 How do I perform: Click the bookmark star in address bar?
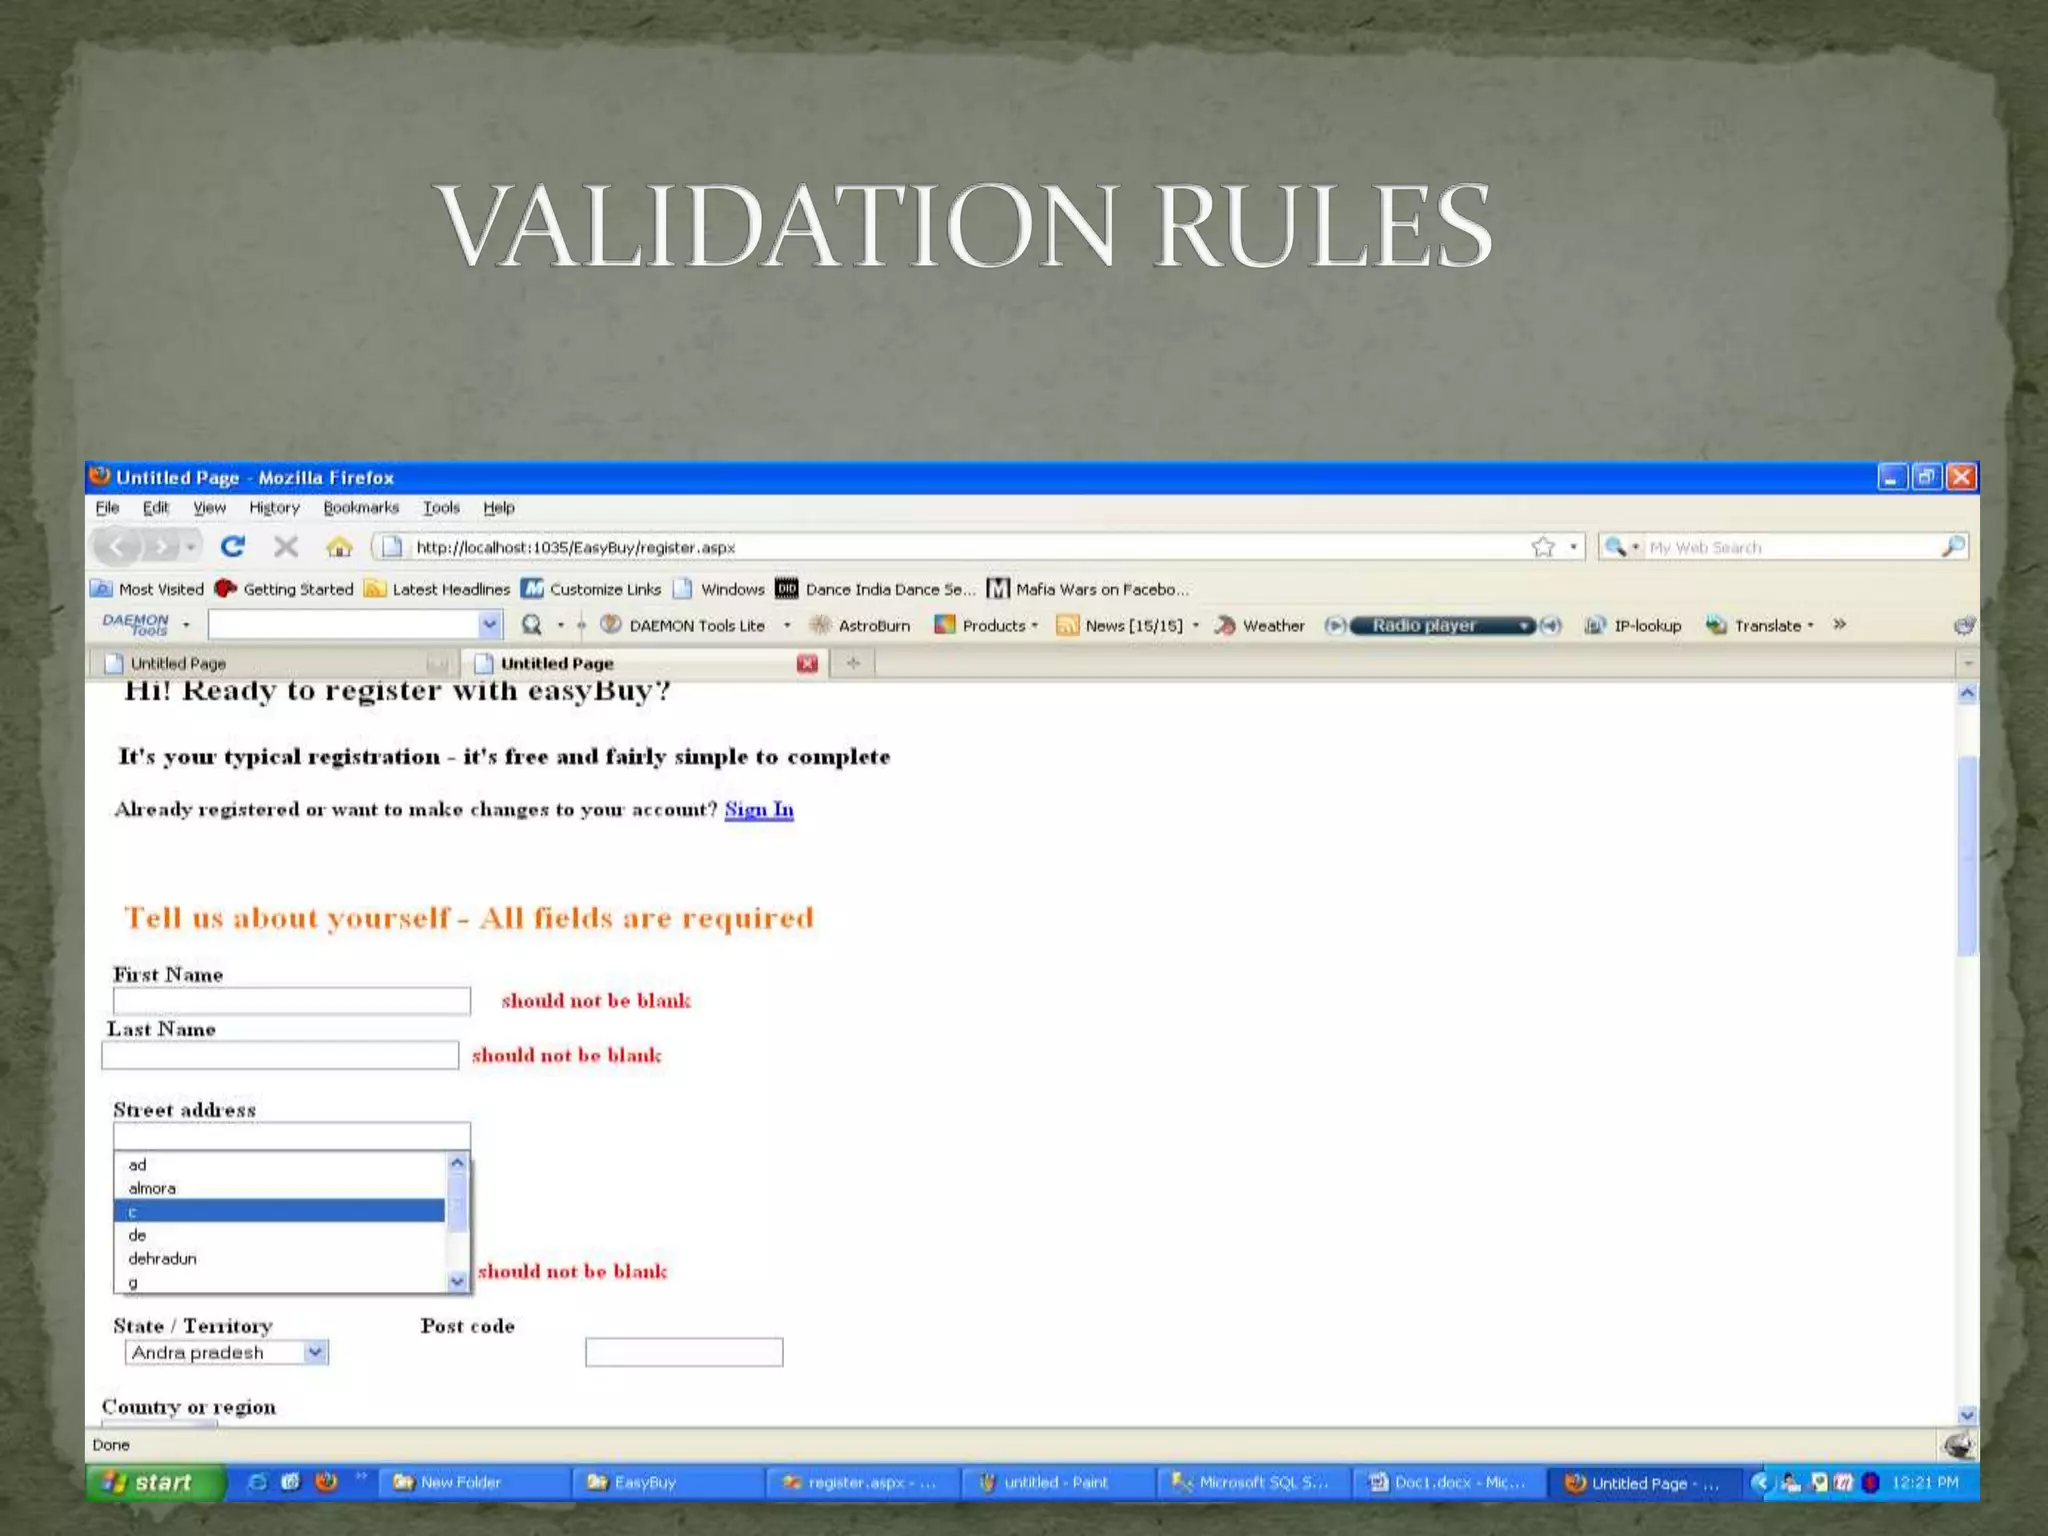pos(1543,547)
